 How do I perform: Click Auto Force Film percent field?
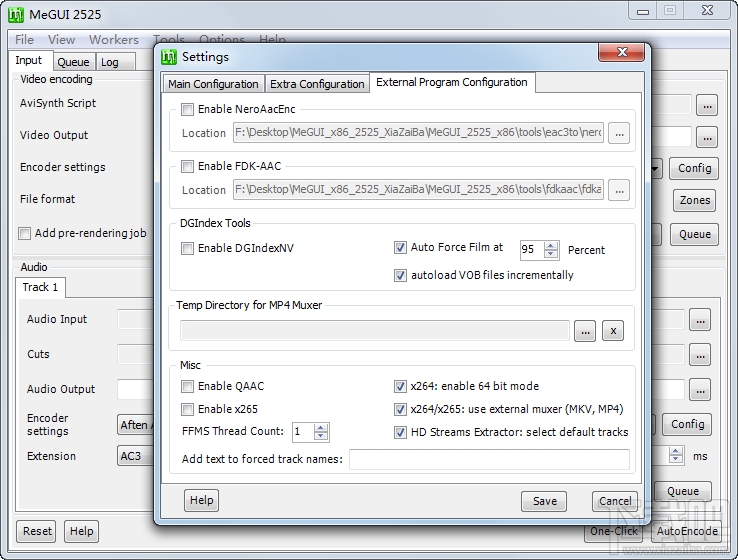(532, 250)
